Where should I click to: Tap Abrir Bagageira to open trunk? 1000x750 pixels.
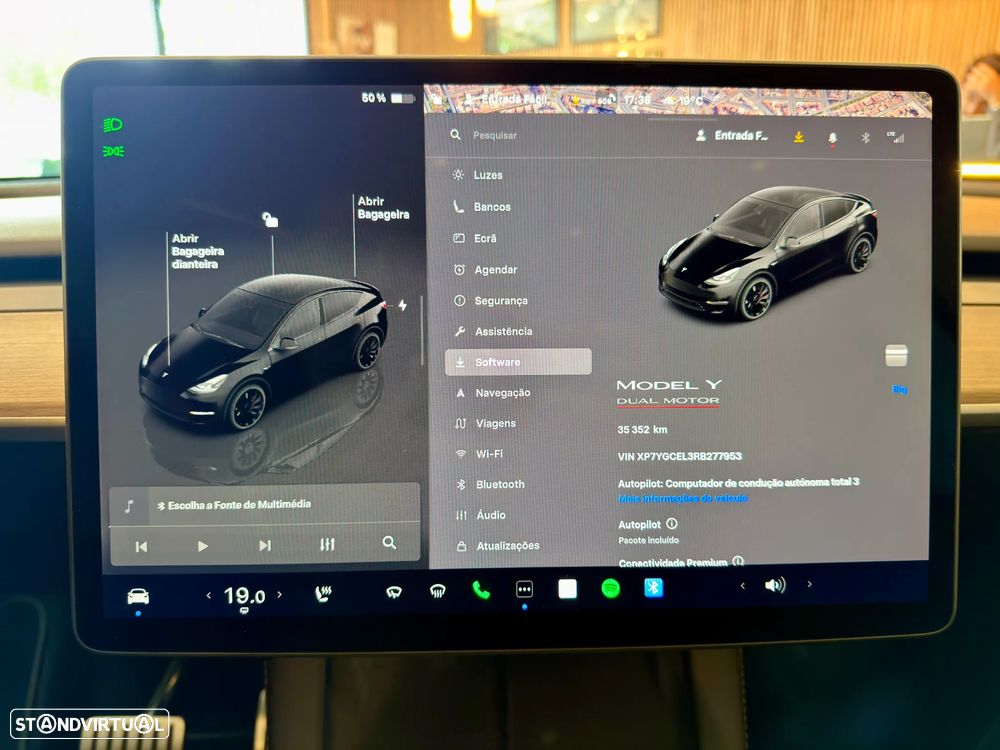tap(383, 208)
